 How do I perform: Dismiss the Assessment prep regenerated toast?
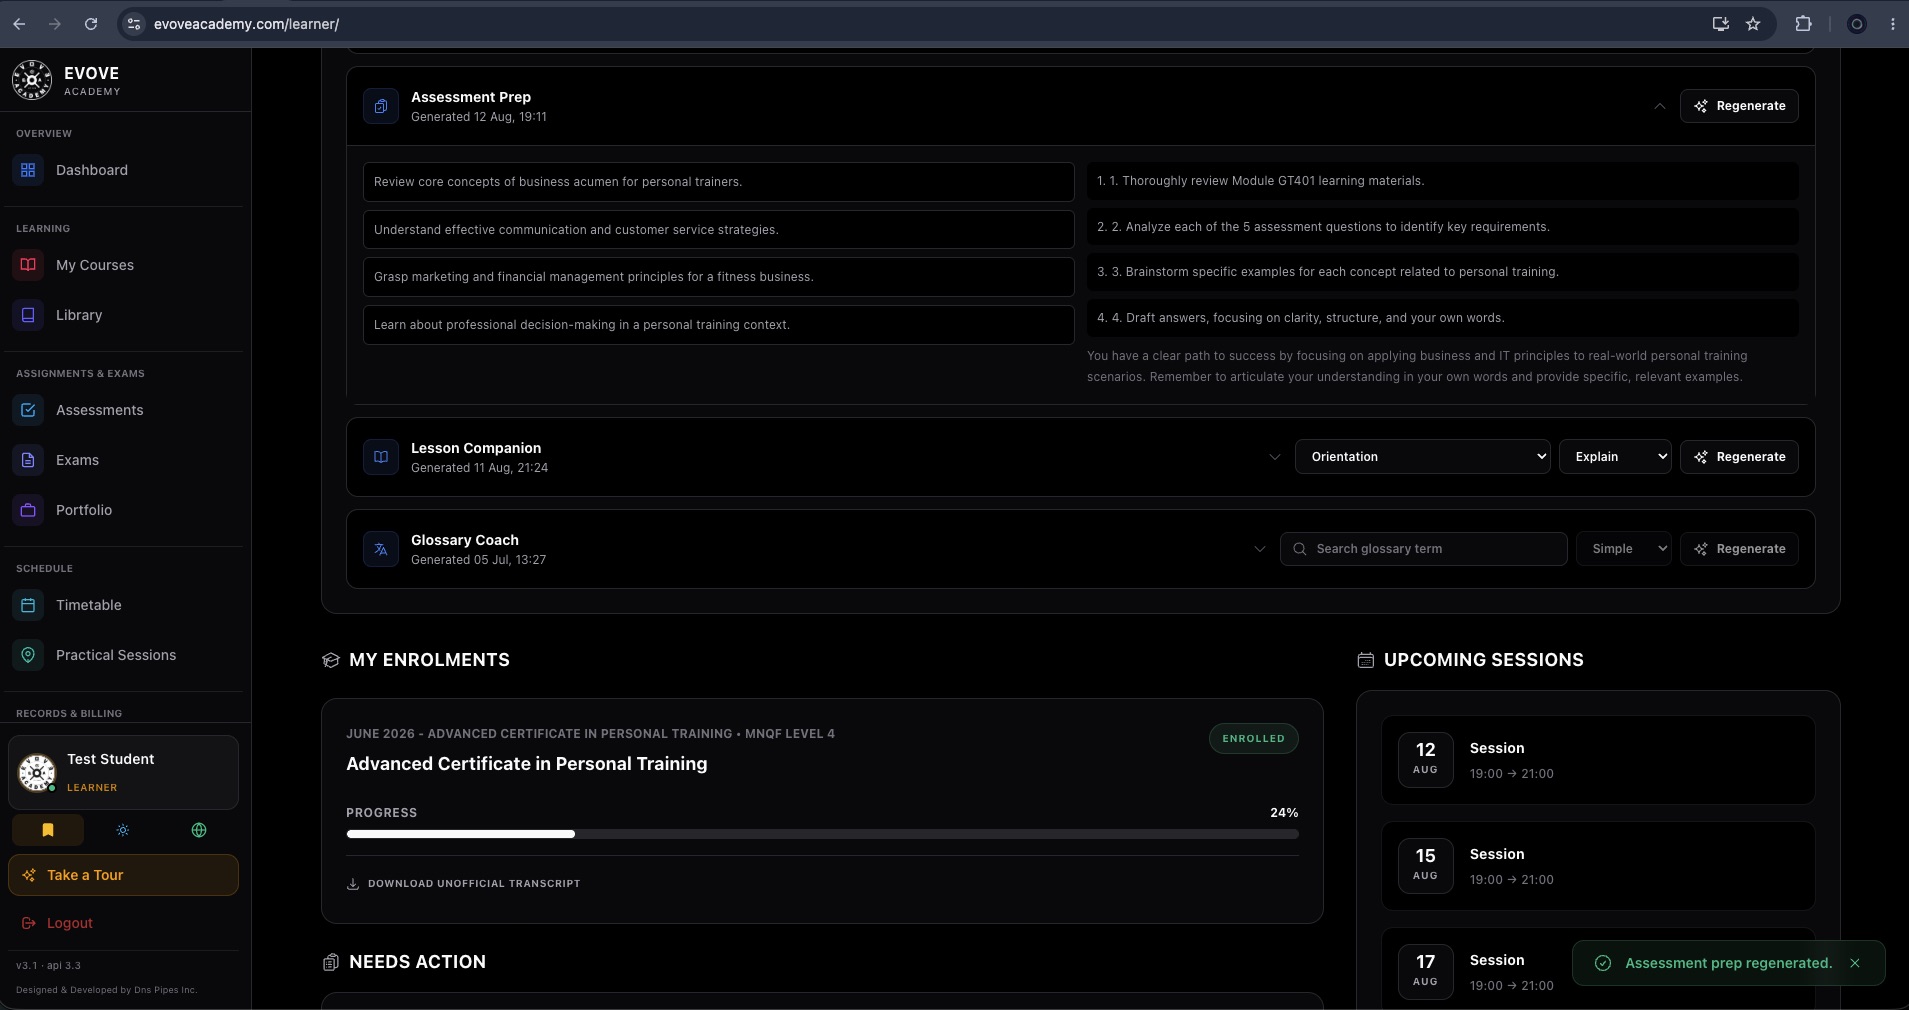click(x=1855, y=963)
